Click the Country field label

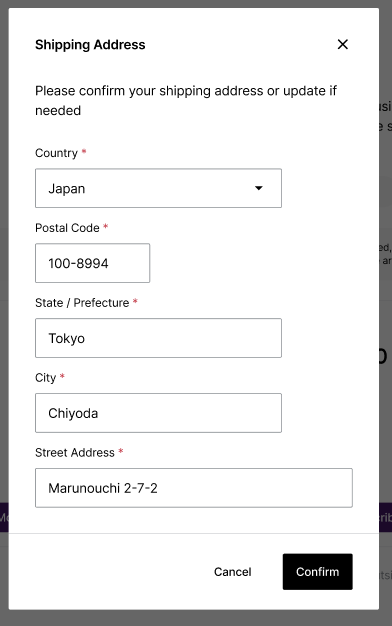point(56,153)
